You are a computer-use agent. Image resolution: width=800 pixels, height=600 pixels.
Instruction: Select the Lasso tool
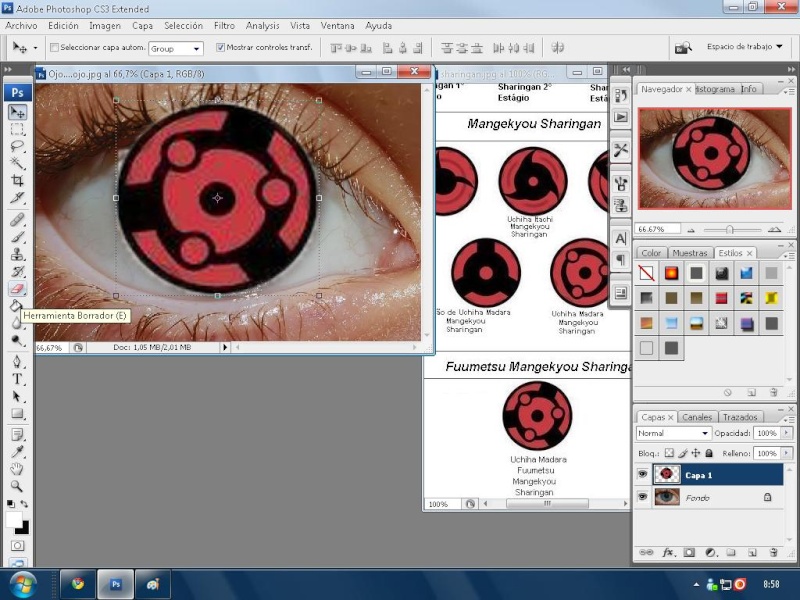[x=18, y=146]
